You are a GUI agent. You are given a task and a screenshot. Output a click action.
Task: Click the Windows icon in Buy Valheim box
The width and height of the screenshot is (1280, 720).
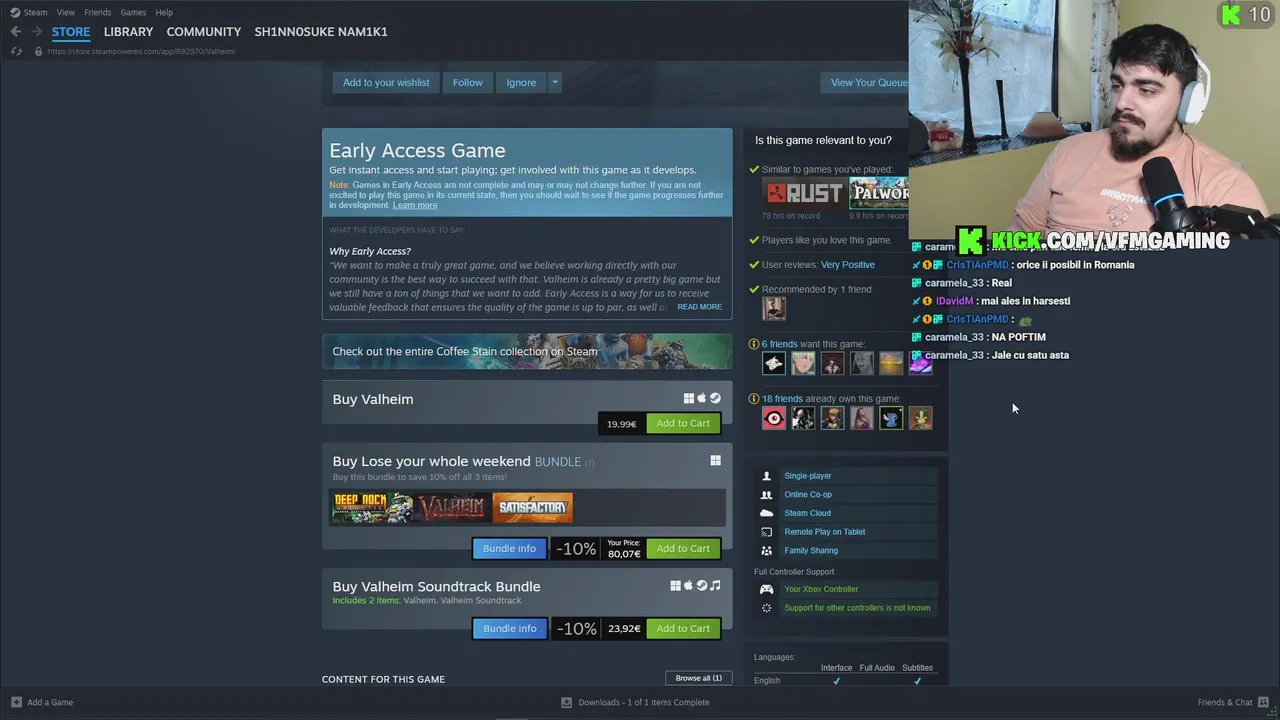689,398
